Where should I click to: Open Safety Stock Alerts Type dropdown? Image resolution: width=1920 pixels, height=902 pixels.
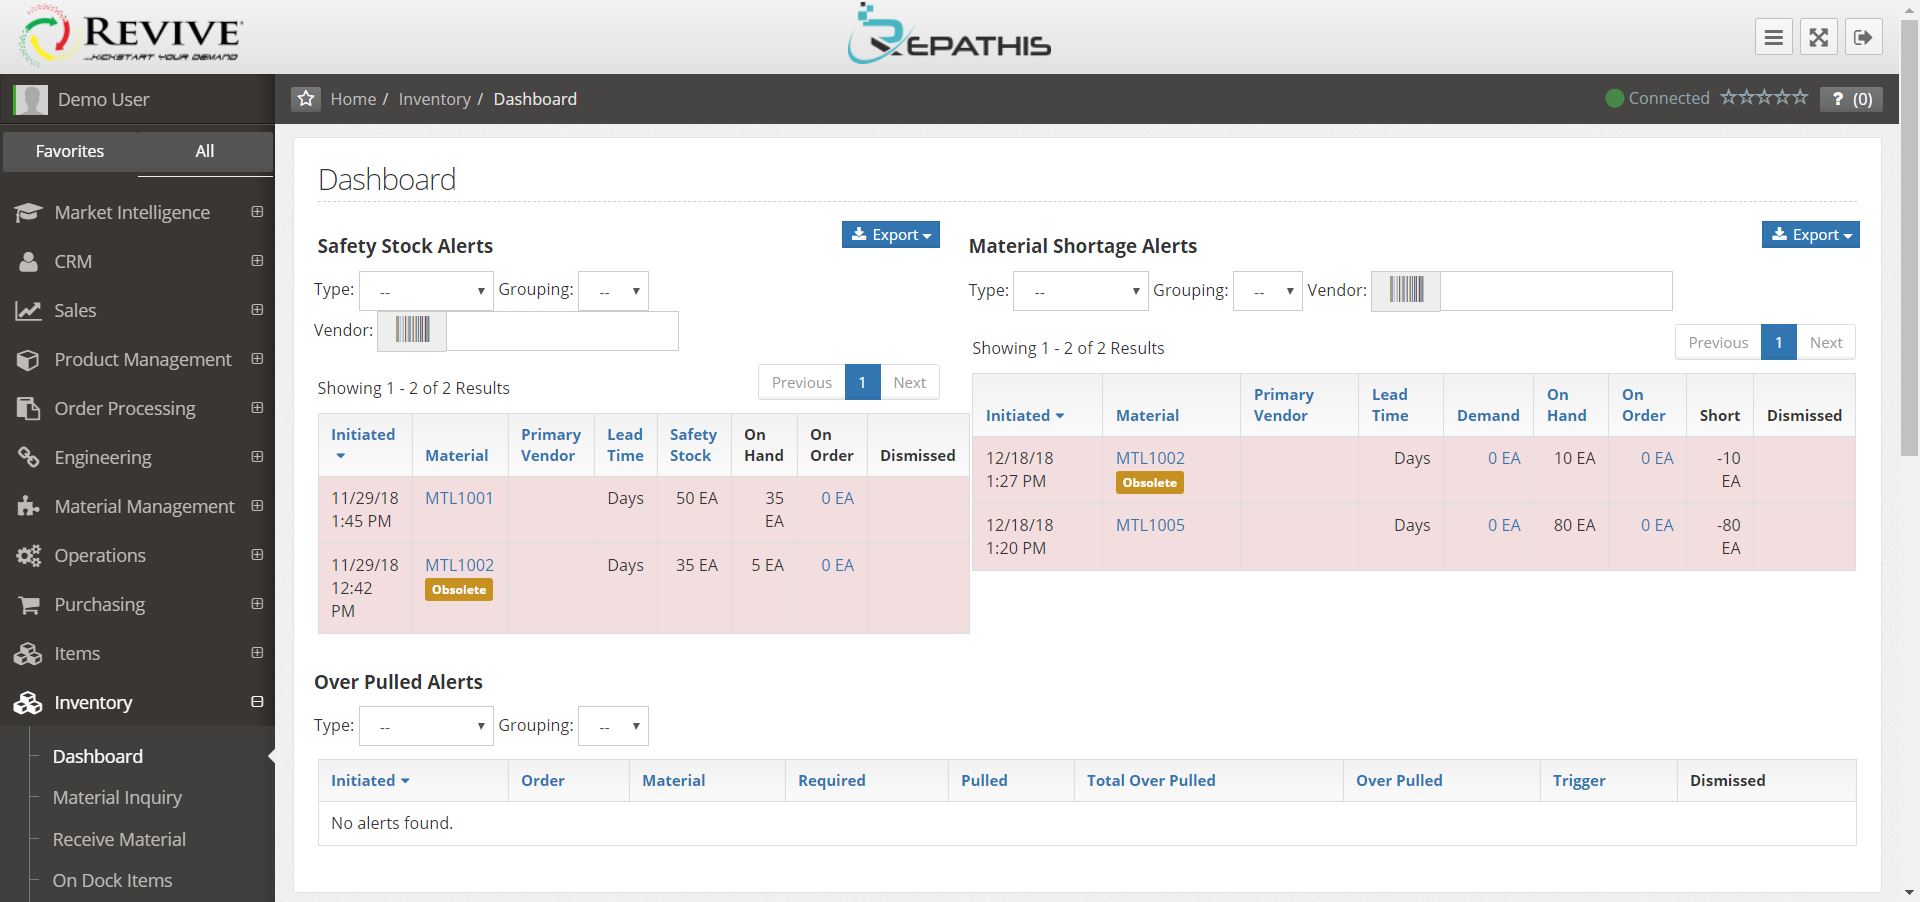tap(426, 290)
